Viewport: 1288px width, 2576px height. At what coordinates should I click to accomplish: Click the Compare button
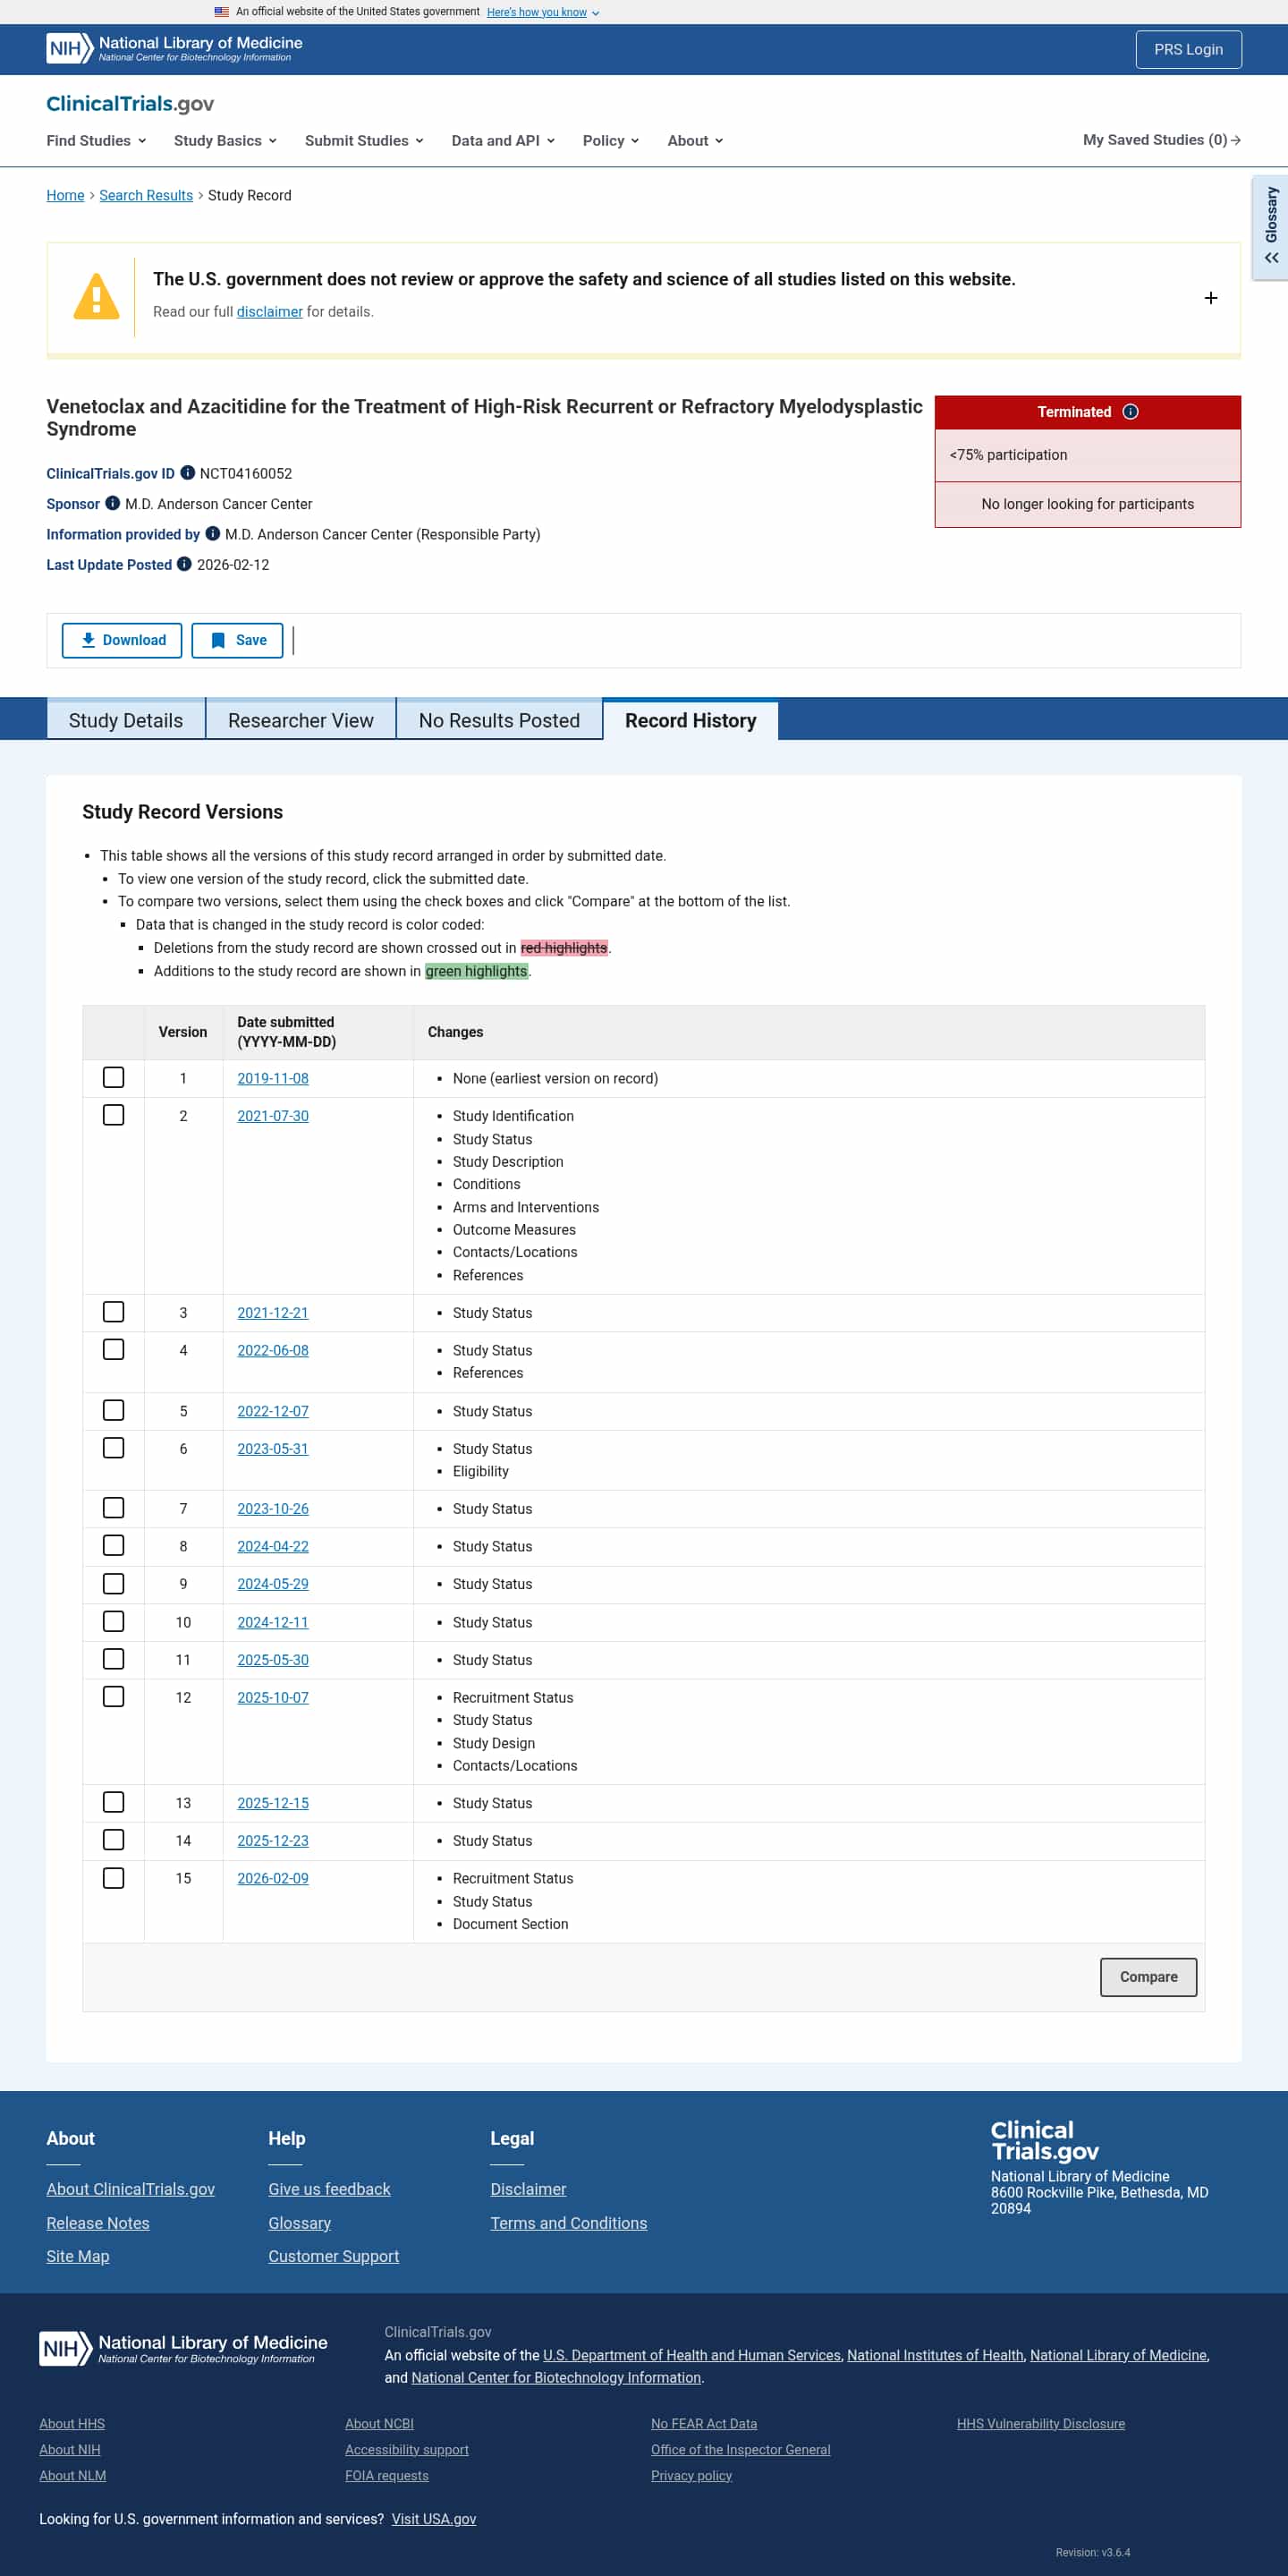1148,1977
